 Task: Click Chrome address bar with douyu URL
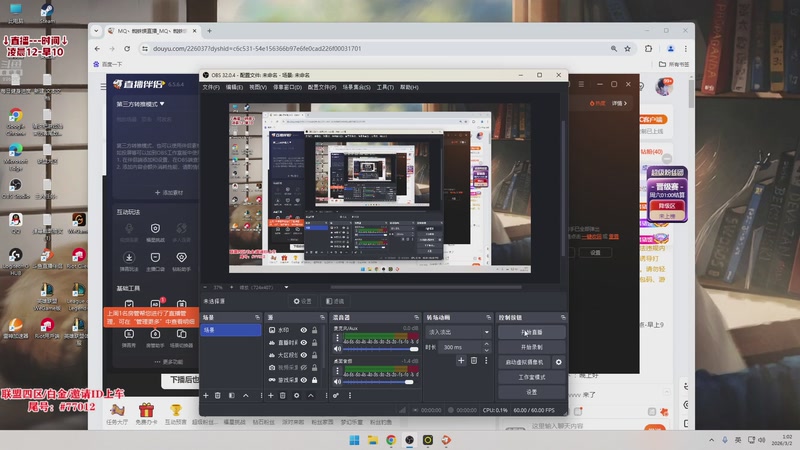pos(375,48)
